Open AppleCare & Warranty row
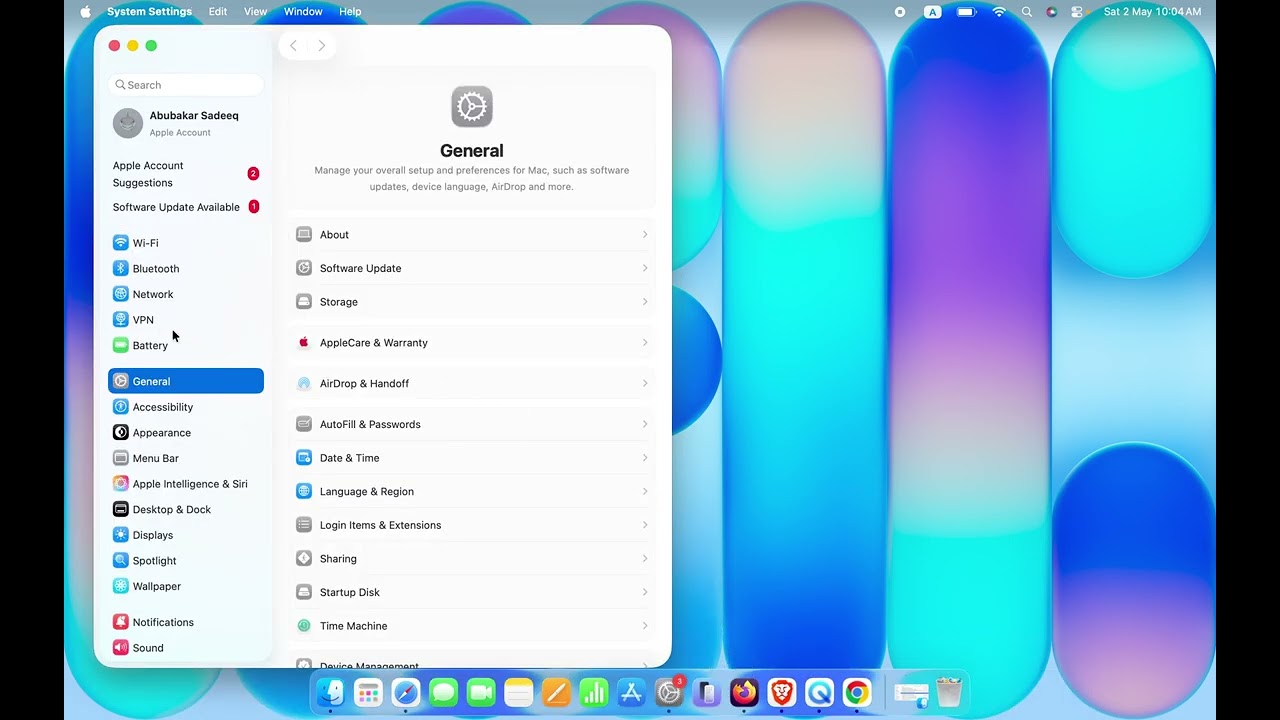Viewport: 1280px width, 720px height. coord(472,343)
